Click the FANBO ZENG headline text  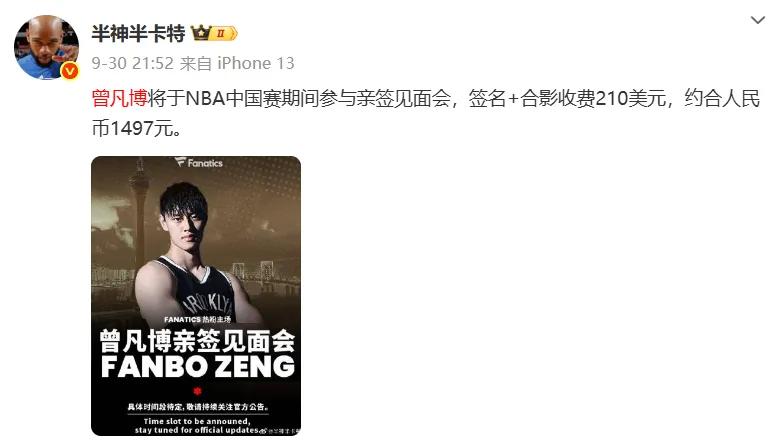(x=197, y=367)
